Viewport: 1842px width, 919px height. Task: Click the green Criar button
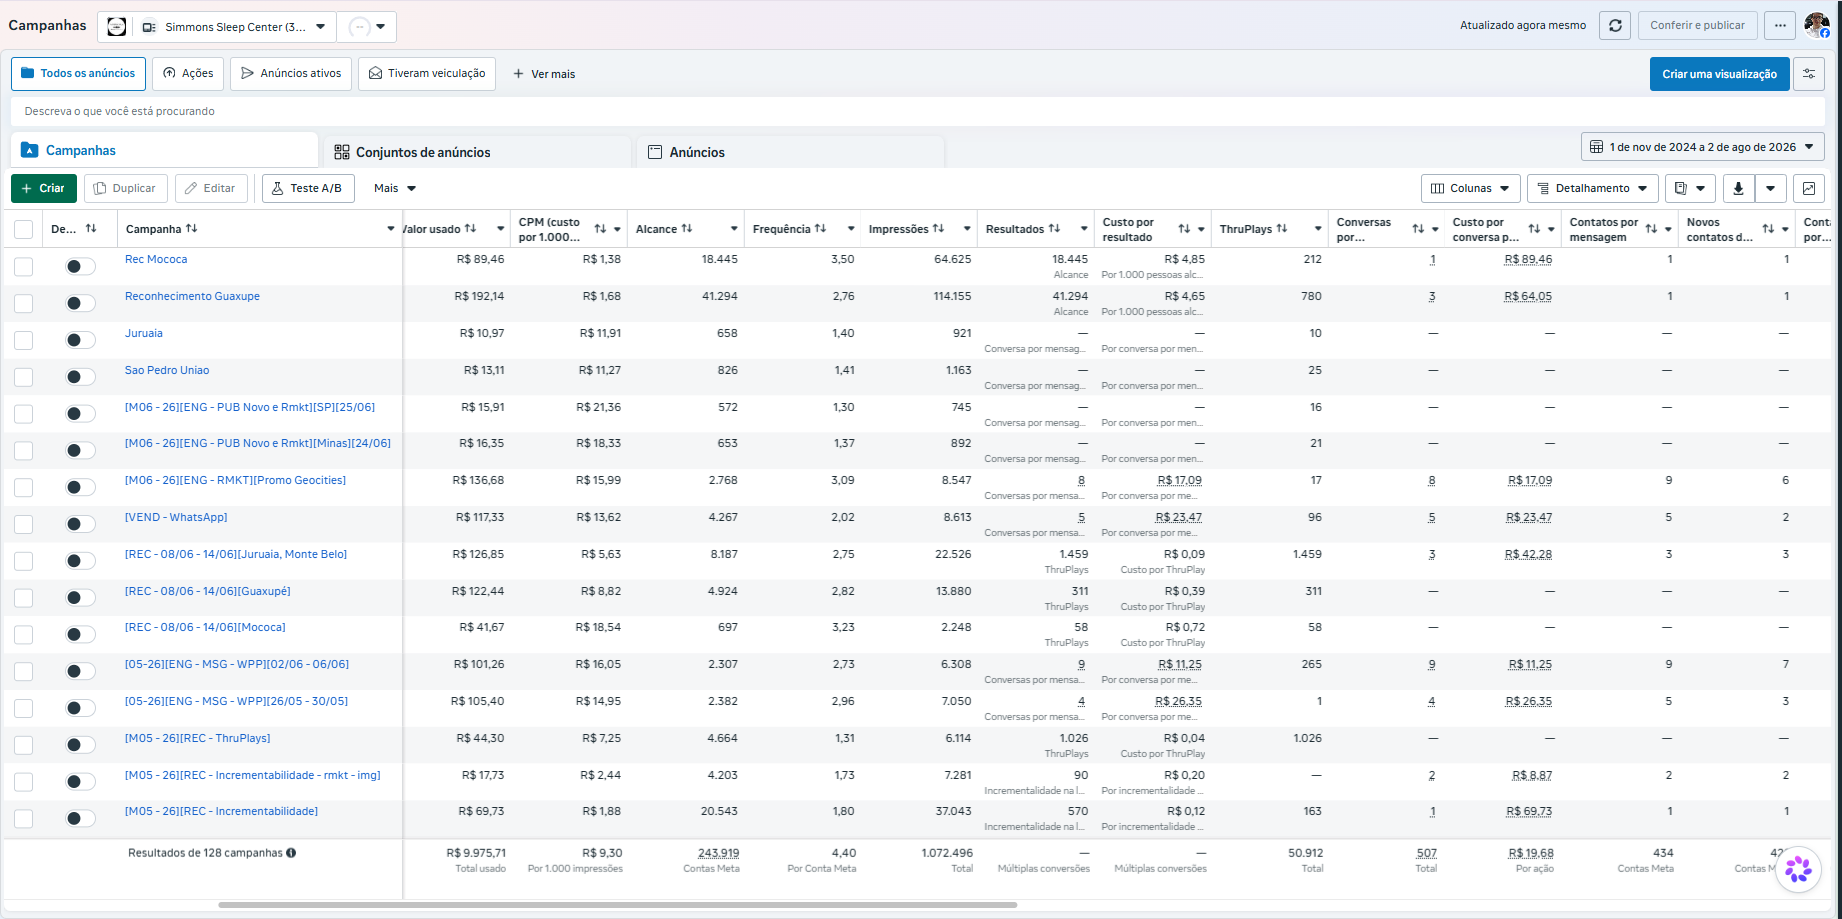(43, 188)
